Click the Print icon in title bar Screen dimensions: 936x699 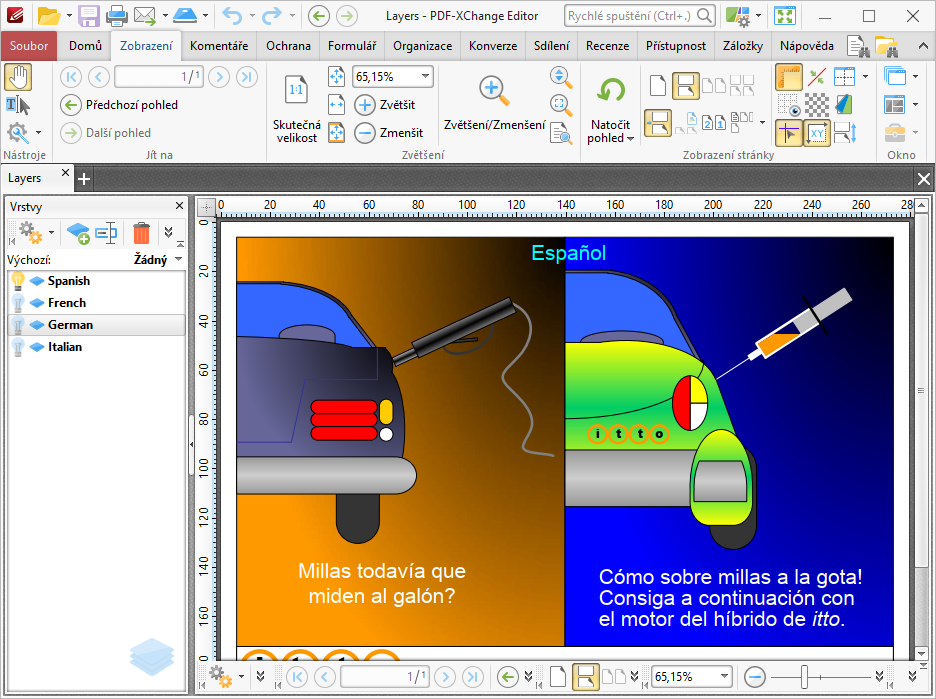pos(116,16)
